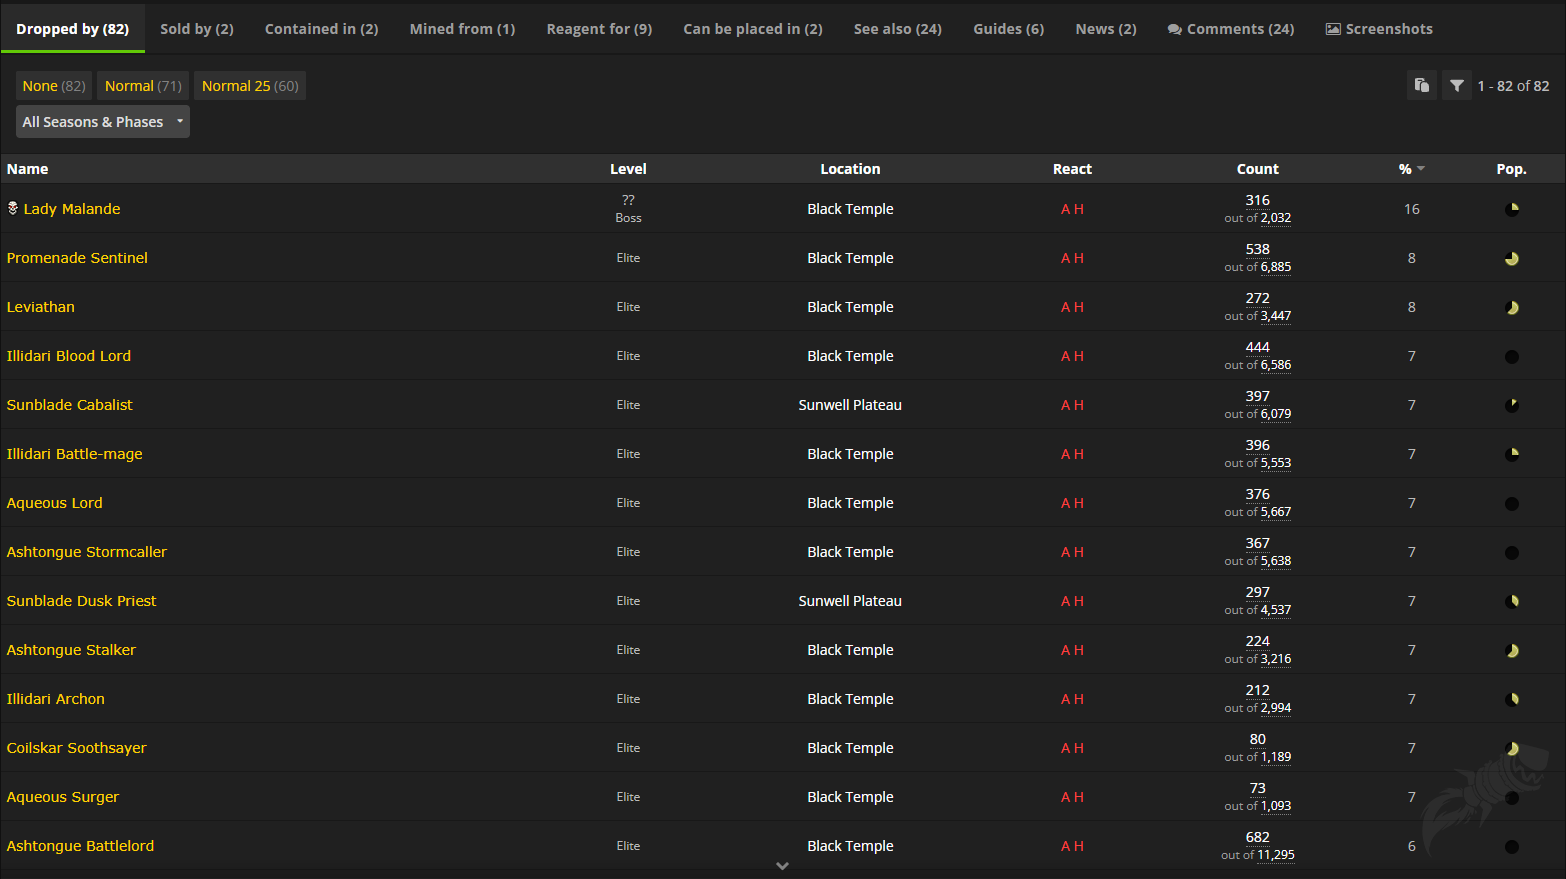The height and width of the screenshot is (879, 1566).
Task: Click the Screenshots picture icon
Action: point(1333,29)
